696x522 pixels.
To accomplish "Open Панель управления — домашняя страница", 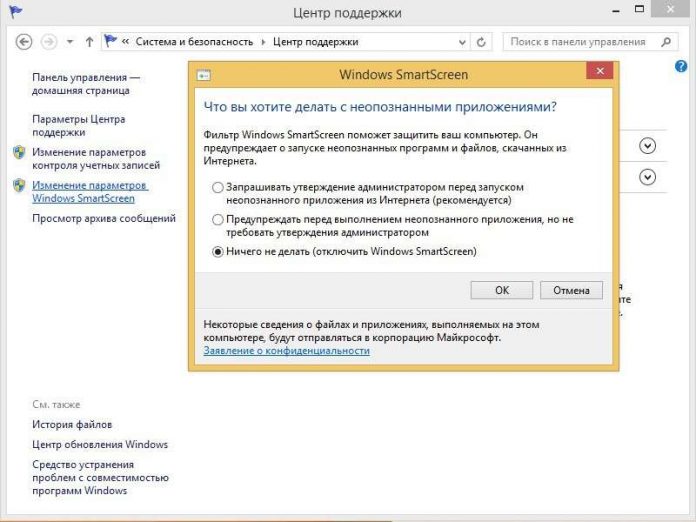I will coord(86,84).
